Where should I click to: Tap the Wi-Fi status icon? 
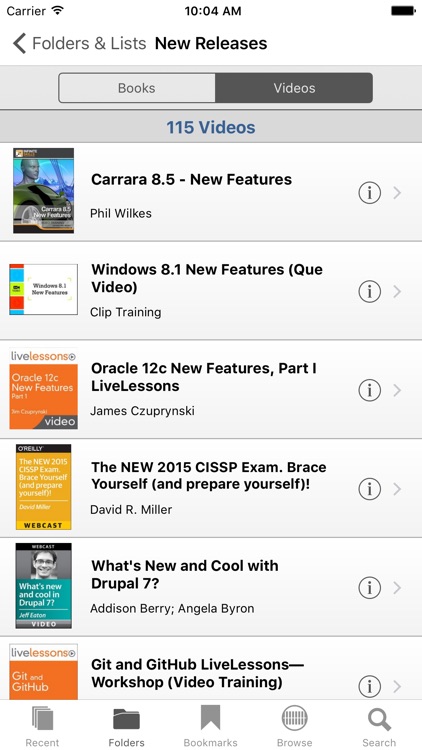[58, 11]
